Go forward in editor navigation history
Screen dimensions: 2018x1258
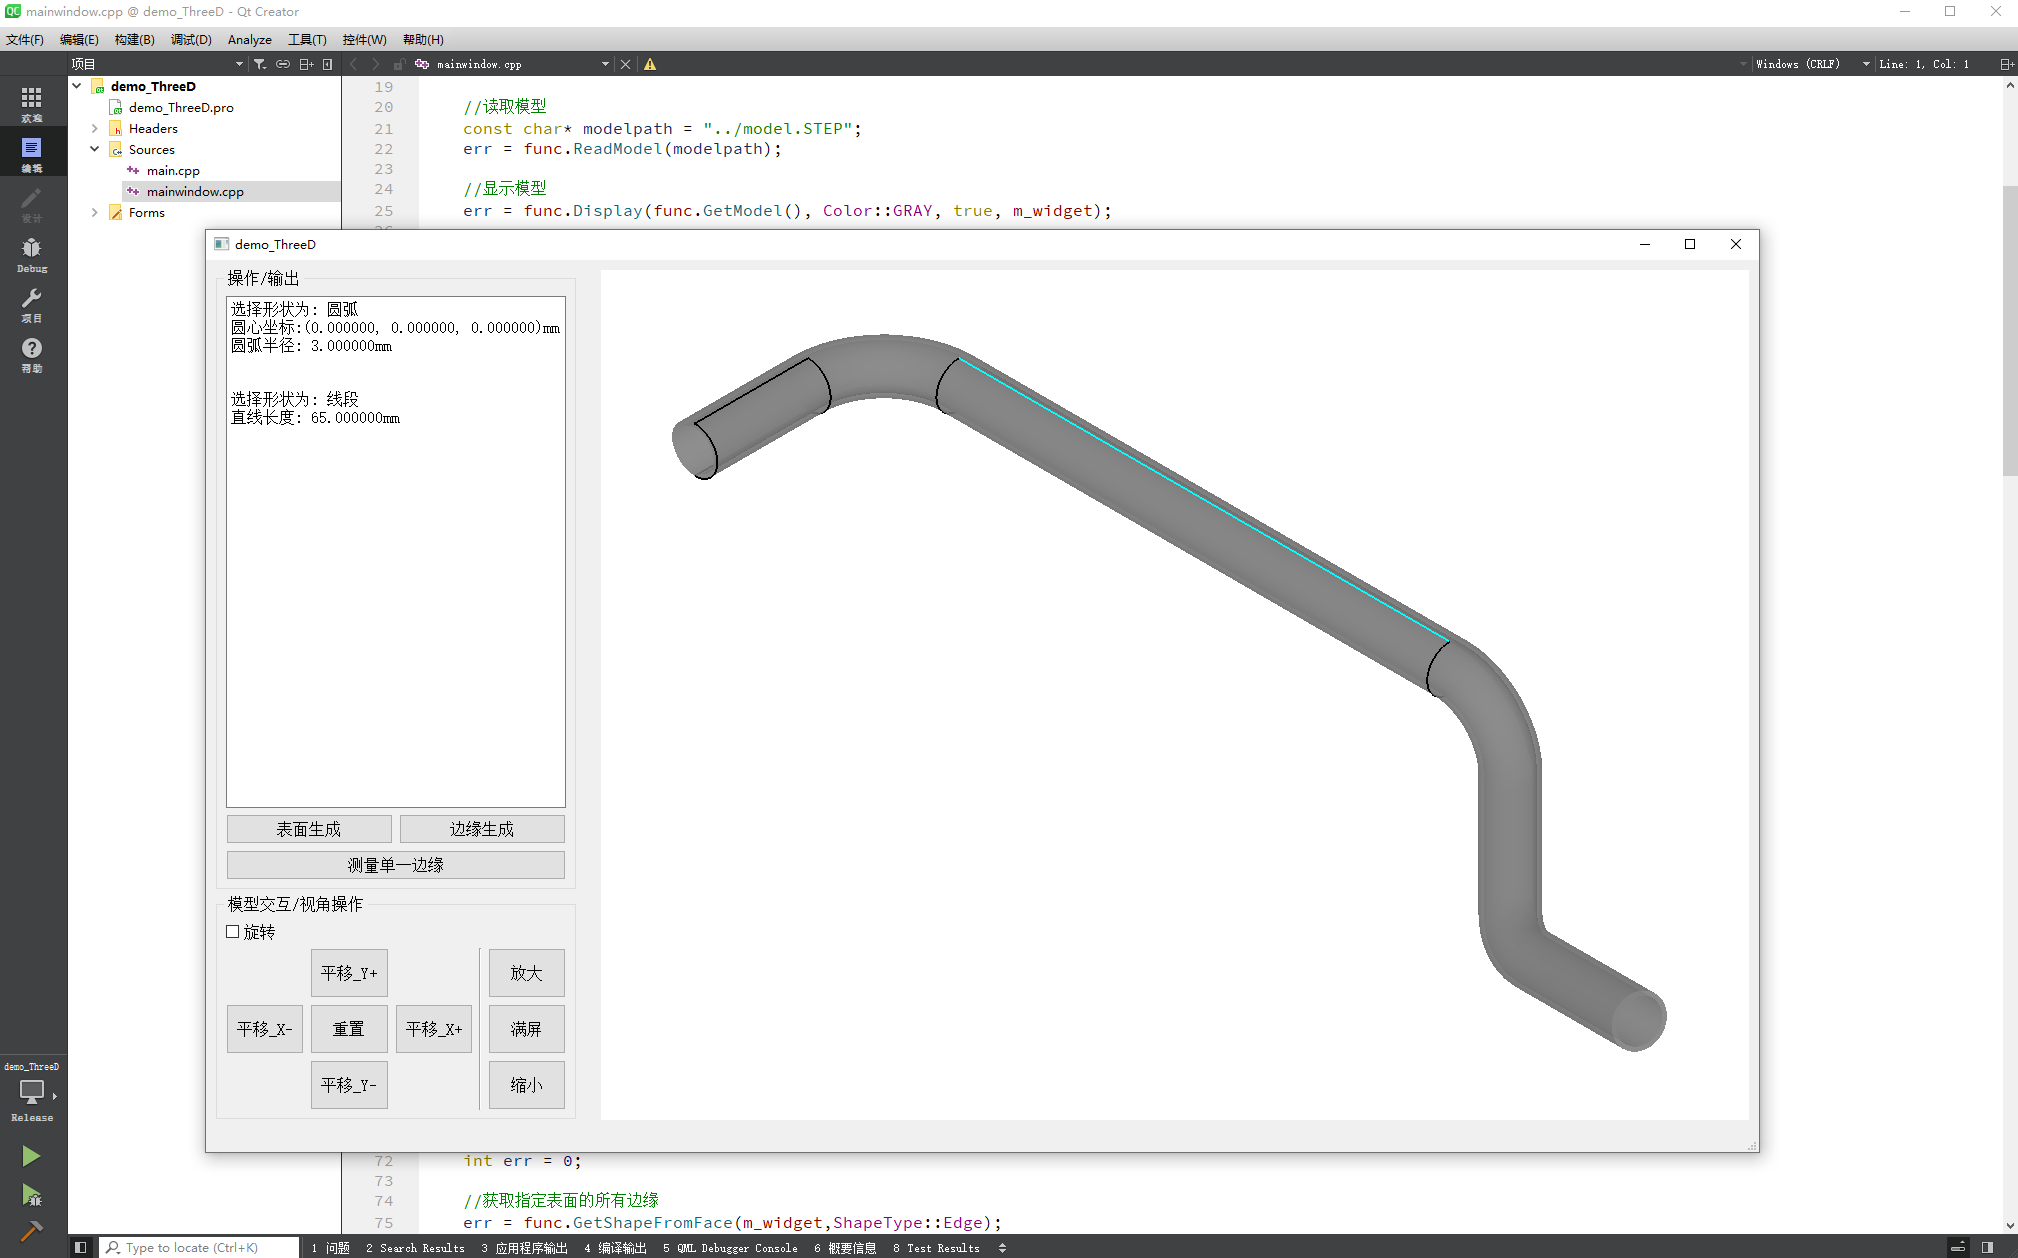(x=375, y=64)
